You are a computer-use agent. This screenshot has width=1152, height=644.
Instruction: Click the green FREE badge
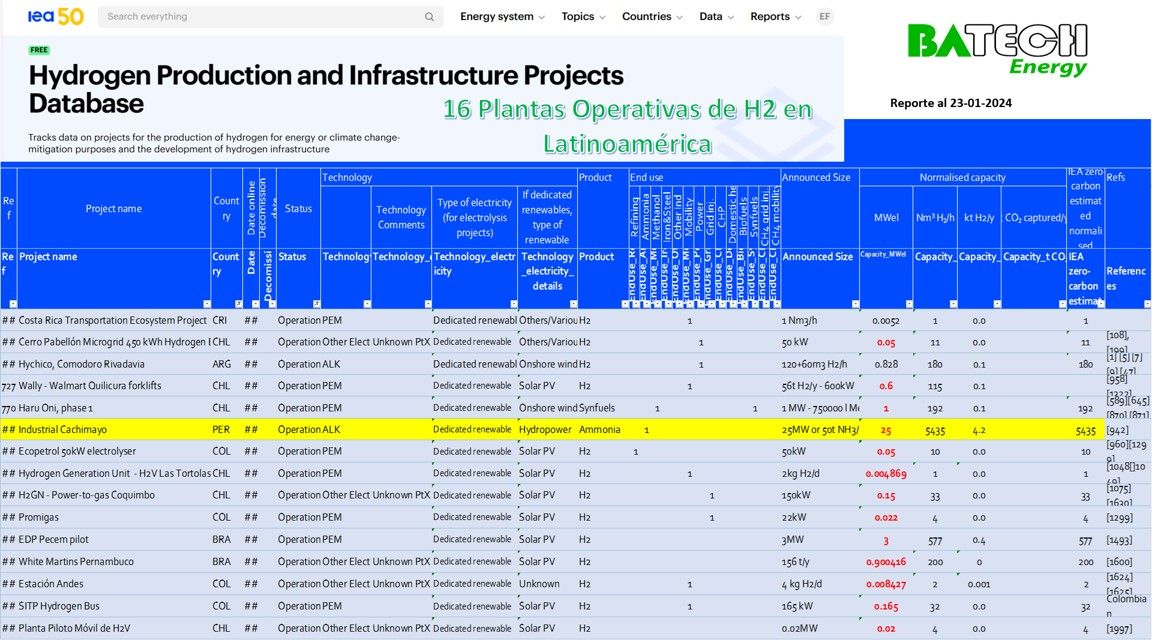[39, 50]
